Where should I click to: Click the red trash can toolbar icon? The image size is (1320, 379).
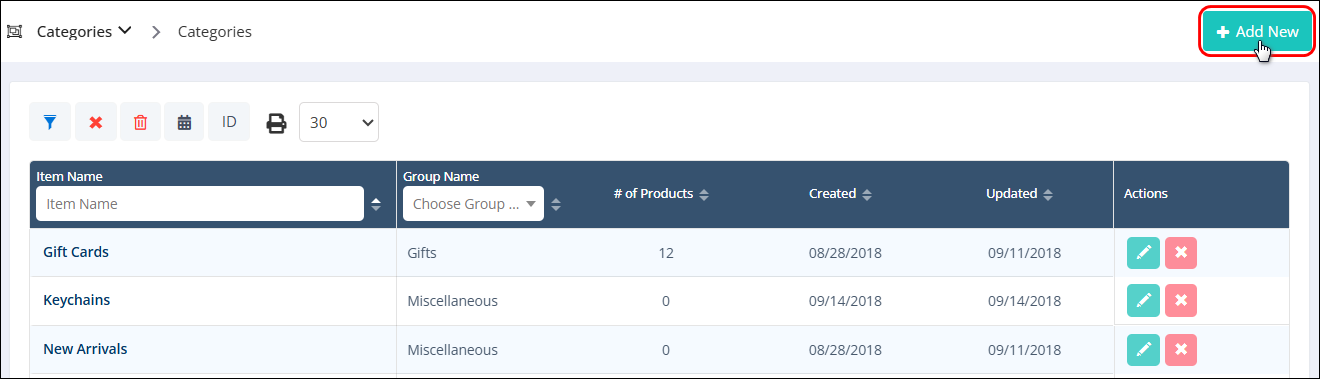pos(140,122)
